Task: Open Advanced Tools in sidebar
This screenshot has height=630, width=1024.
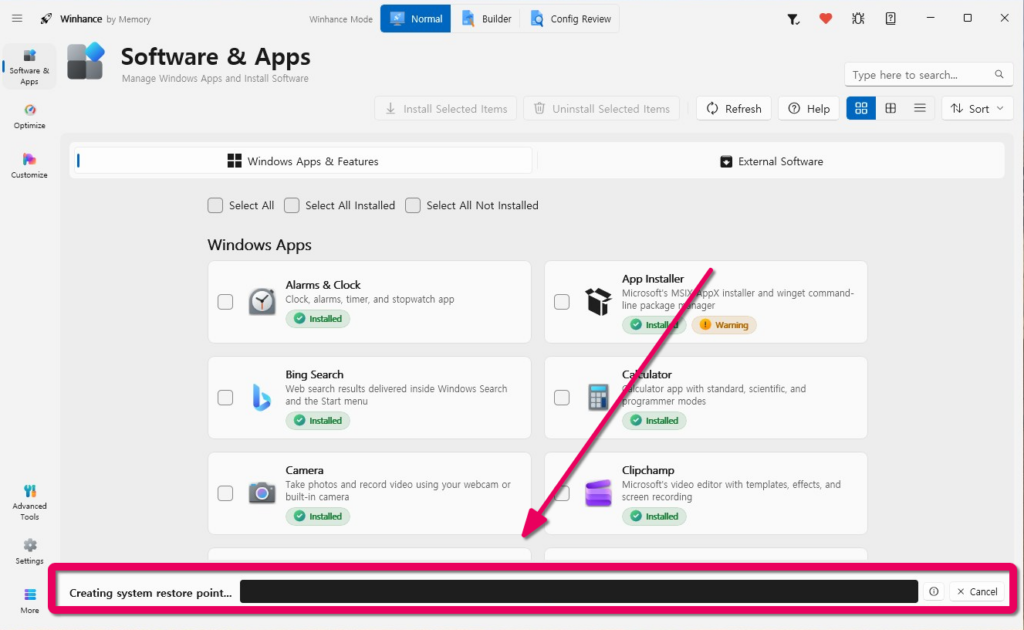Action: (x=29, y=502)
